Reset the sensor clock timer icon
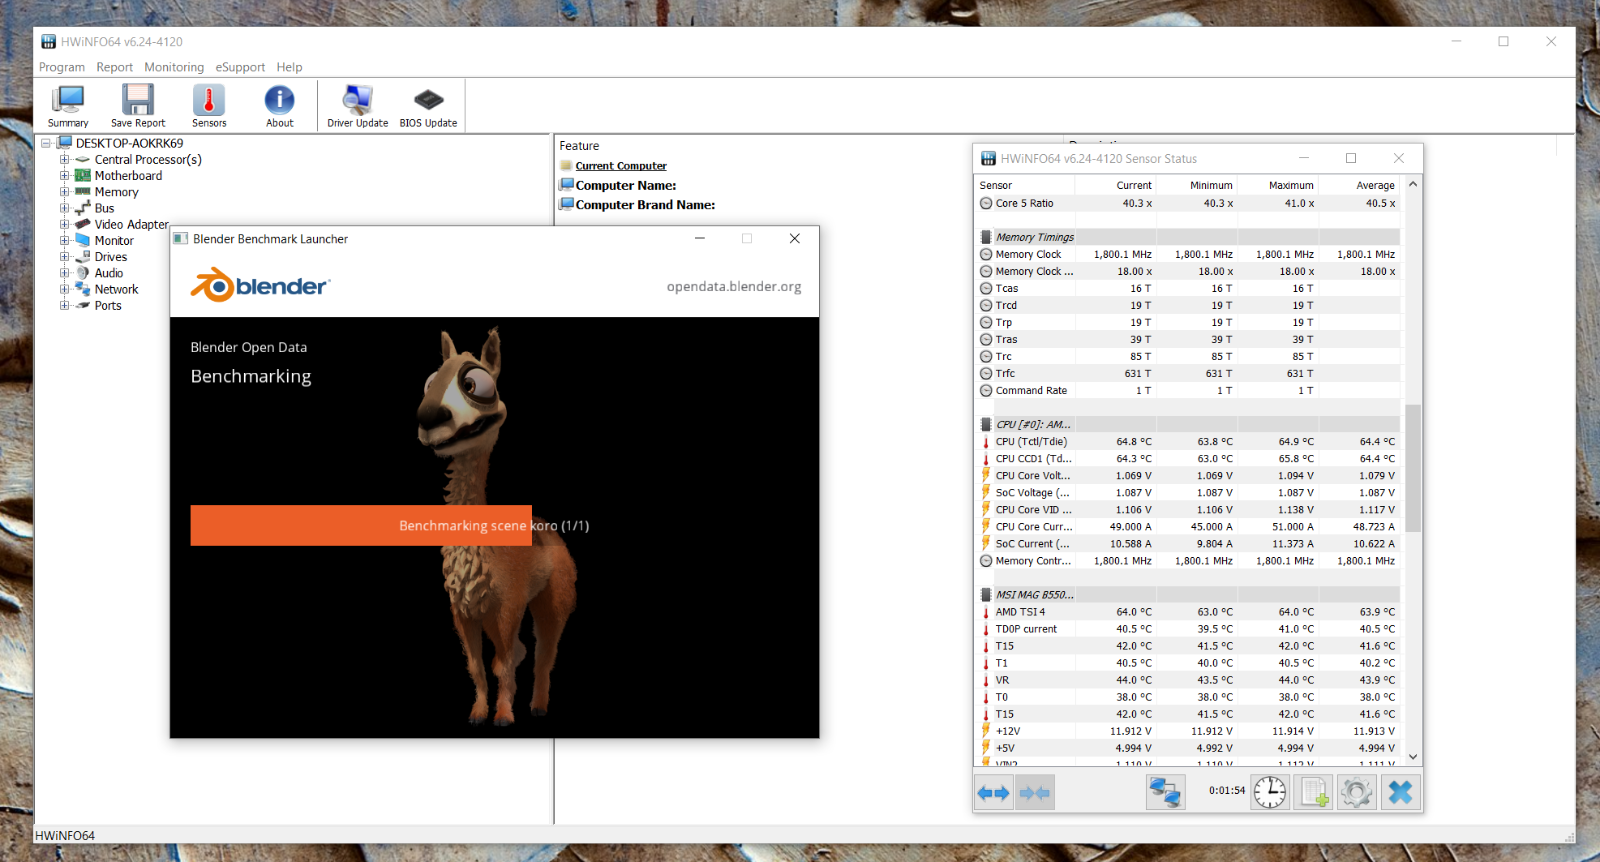 pyautogui.click(x=1270, y=793)
